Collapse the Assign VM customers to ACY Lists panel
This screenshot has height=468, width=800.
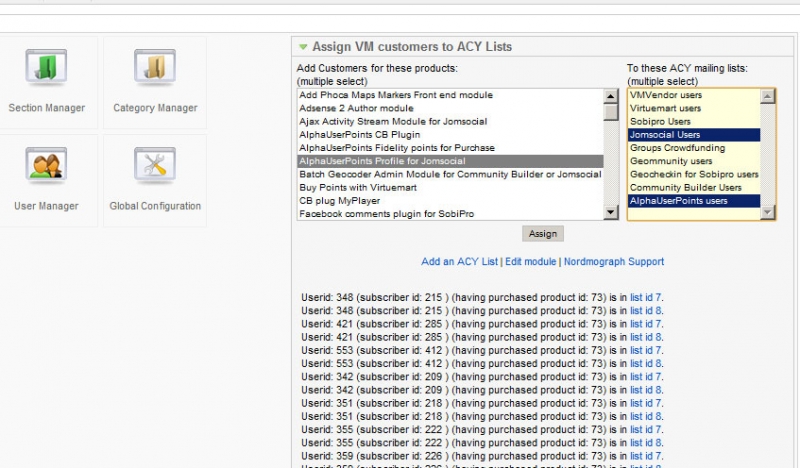point(303,47)
